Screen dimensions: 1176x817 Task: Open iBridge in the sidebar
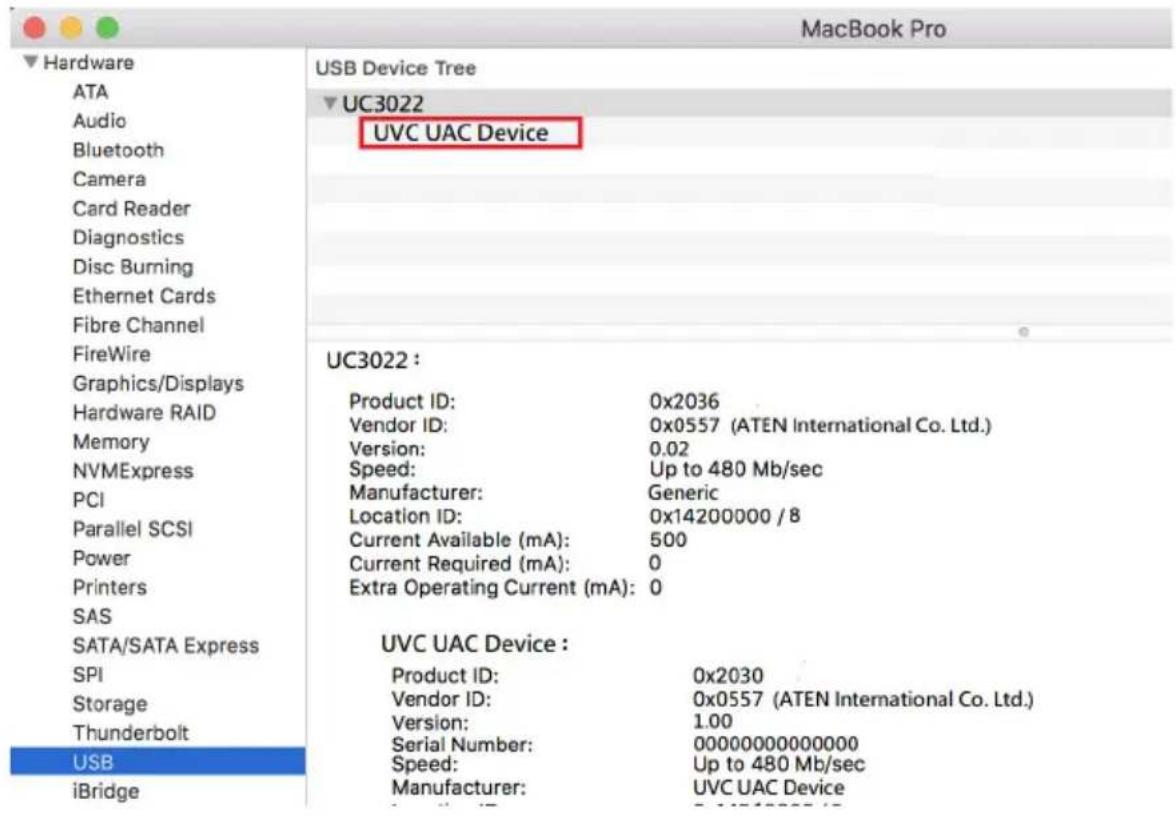point(105,791)
